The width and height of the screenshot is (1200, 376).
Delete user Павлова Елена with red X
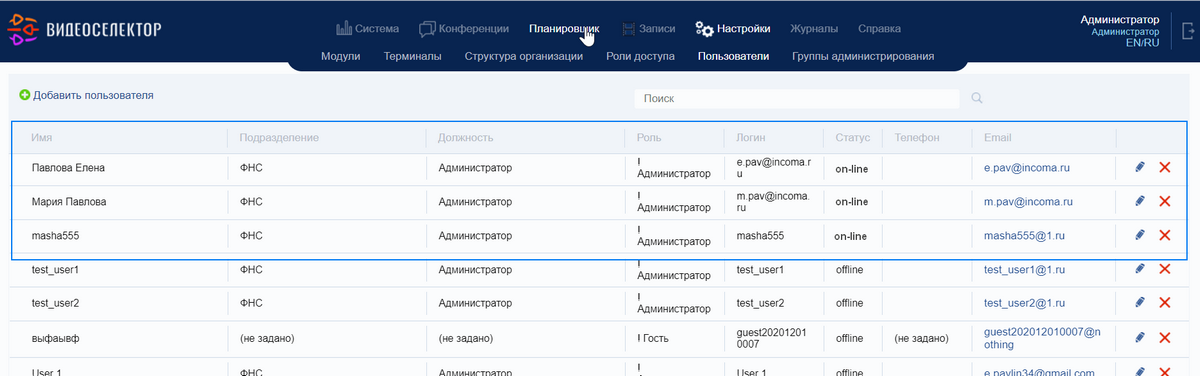[1165, 168]
